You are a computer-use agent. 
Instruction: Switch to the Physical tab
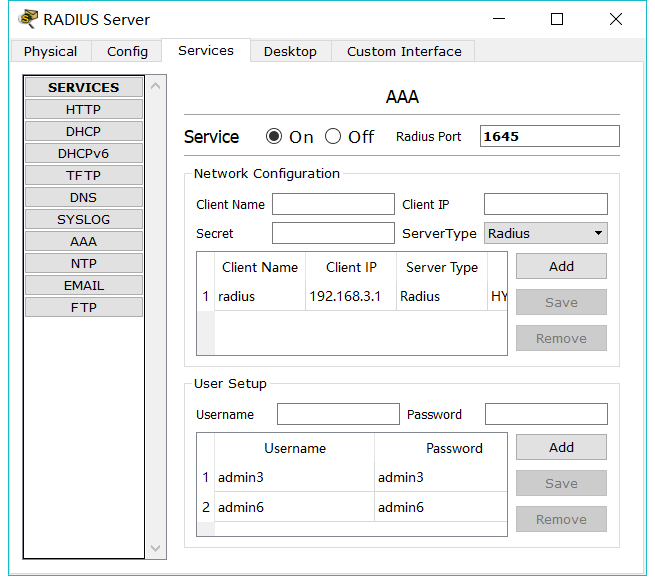[50, 51]
